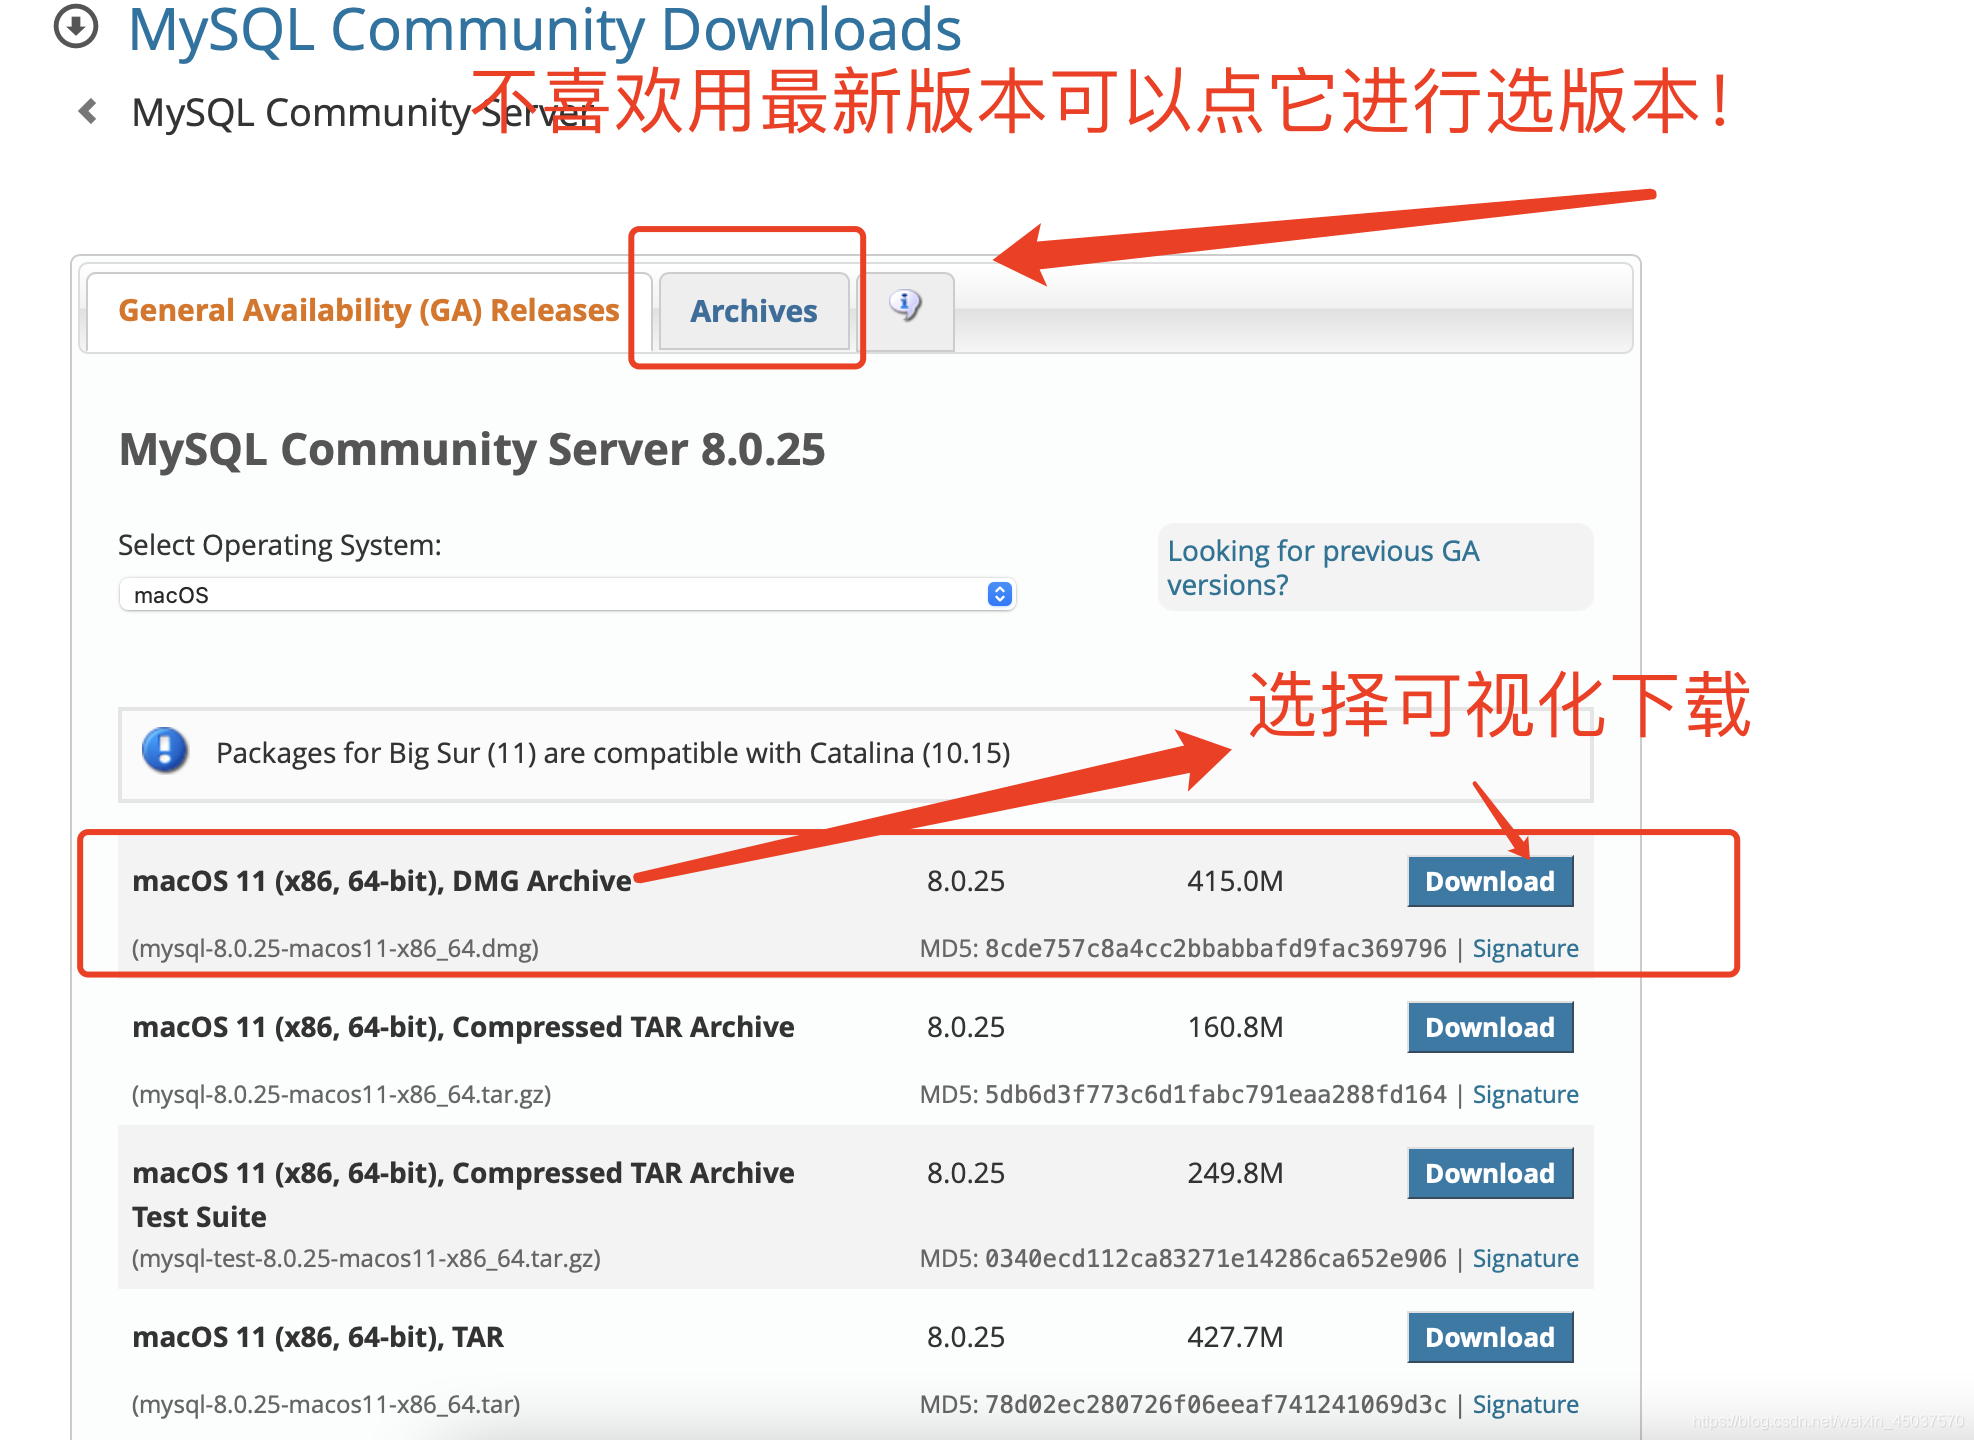This screenshot has width=1974, height=1440.
Task: Select filename (mysql-test-8.0.25-macos11-x86_64.tar.gz)
Action: [366, 1258]
